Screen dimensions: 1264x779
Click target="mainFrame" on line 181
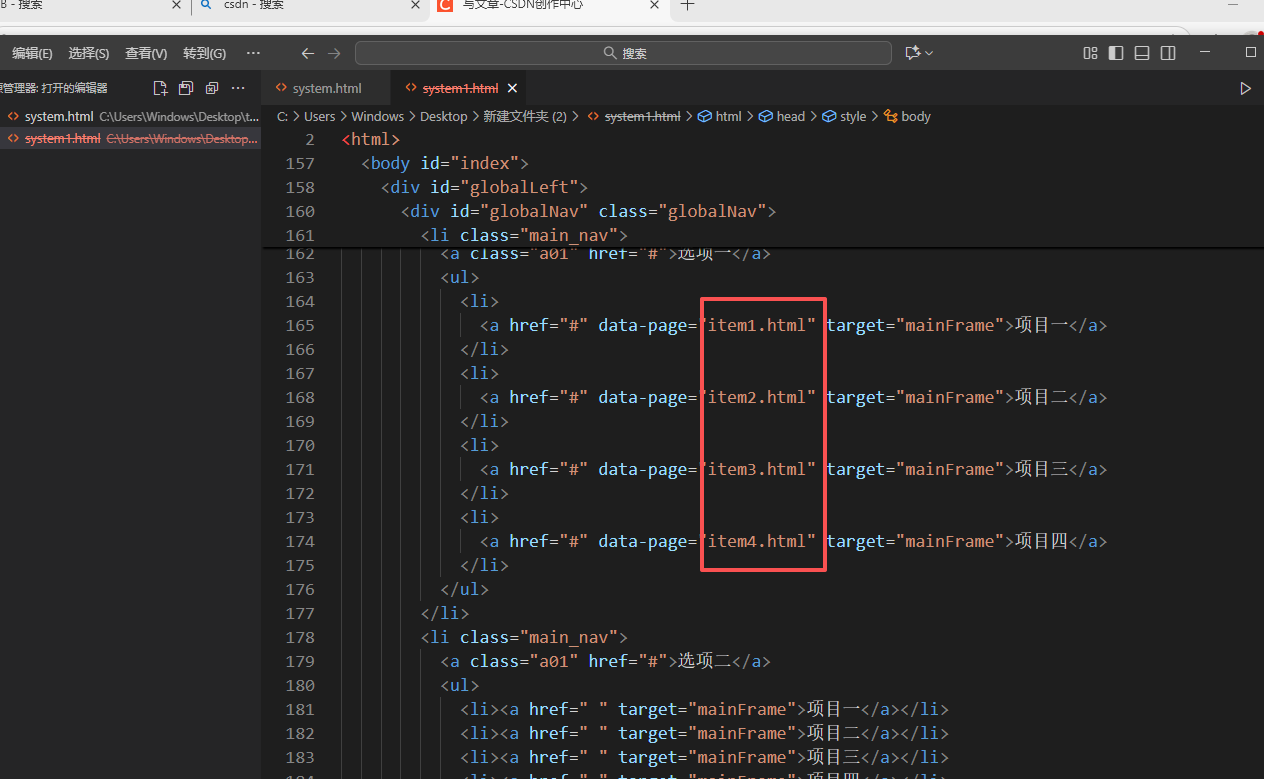click(707, 709)
